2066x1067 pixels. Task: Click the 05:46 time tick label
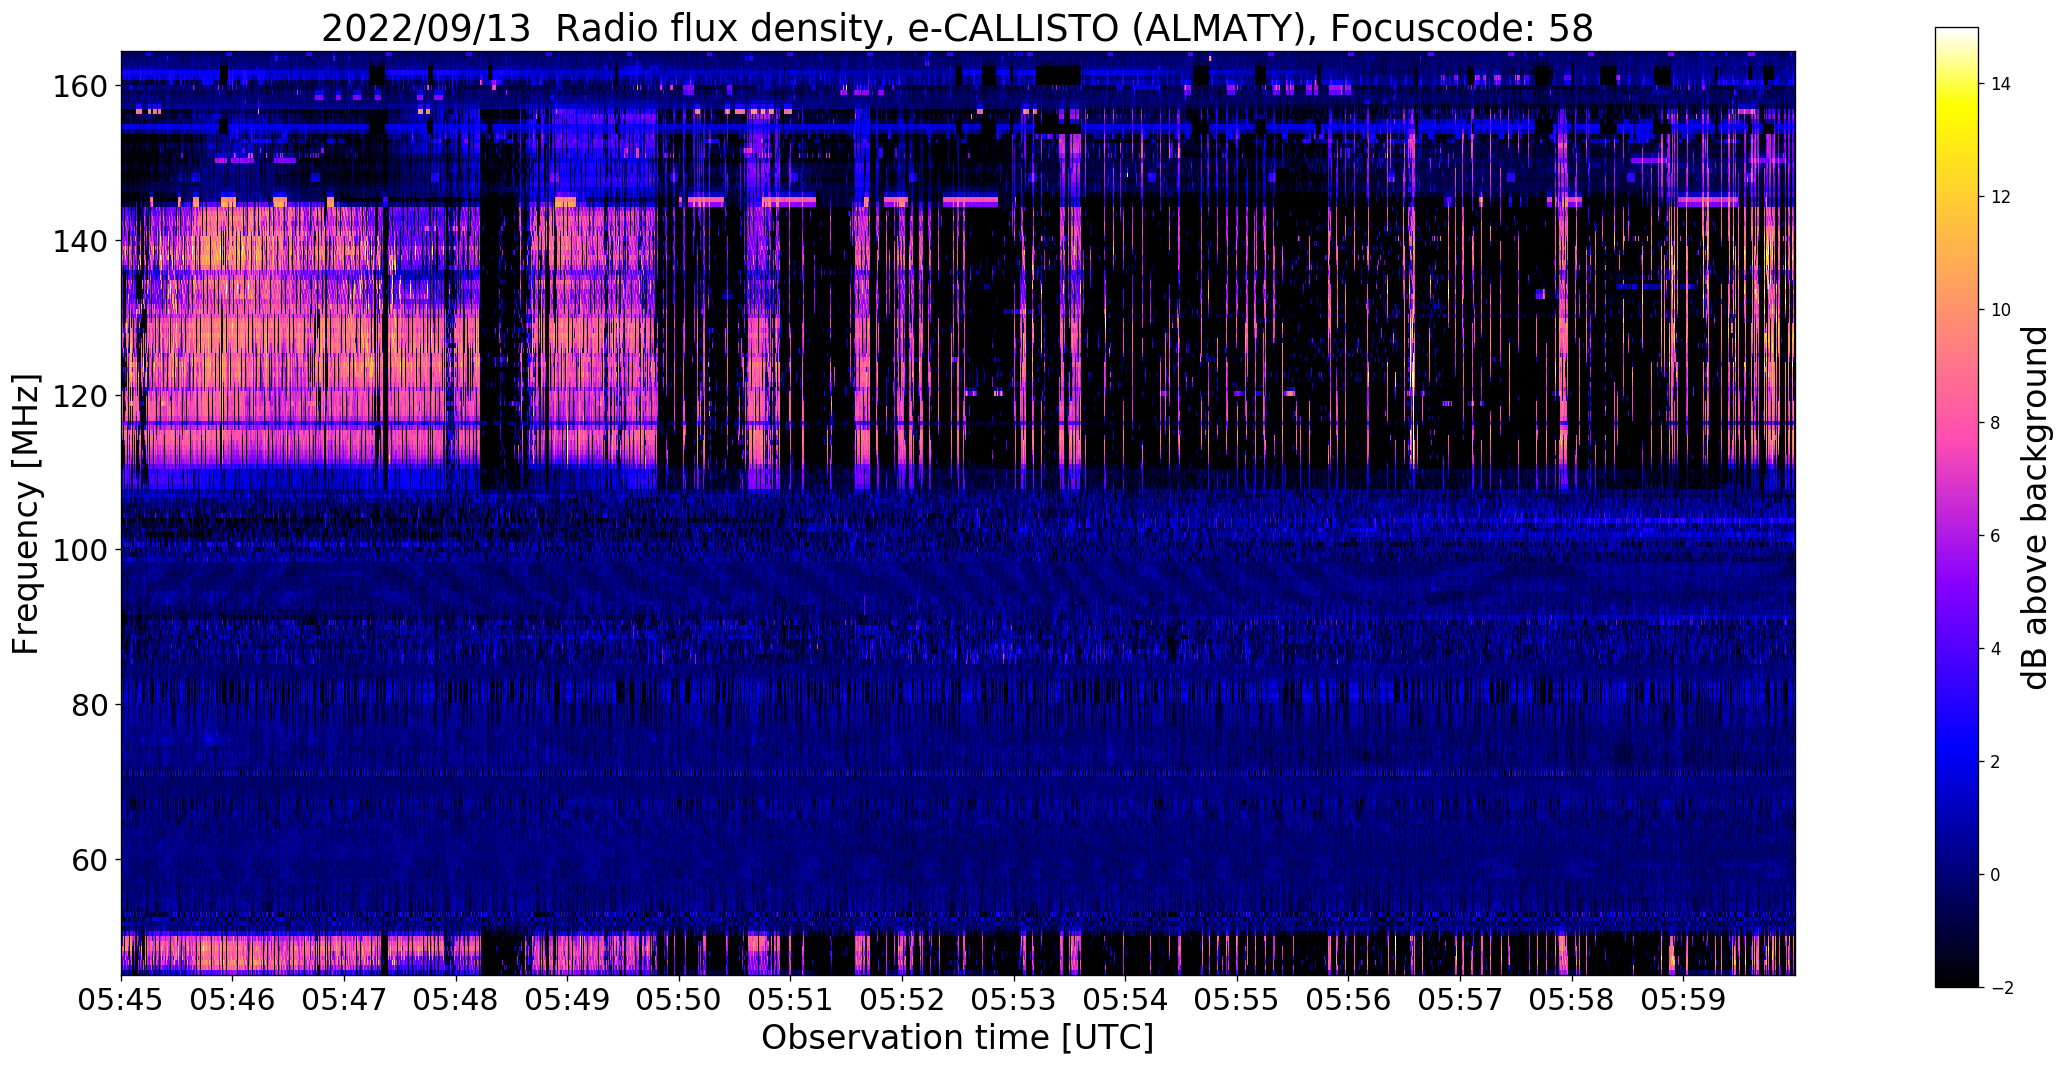pos(233,1000)
